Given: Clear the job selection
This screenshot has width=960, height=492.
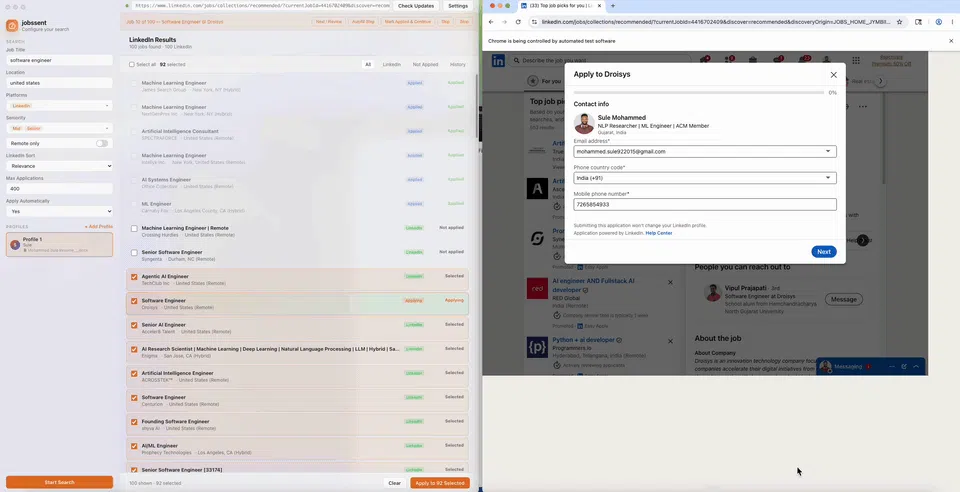Looking at the screenshot, I should pyautogui.click(x=394, y=483).
